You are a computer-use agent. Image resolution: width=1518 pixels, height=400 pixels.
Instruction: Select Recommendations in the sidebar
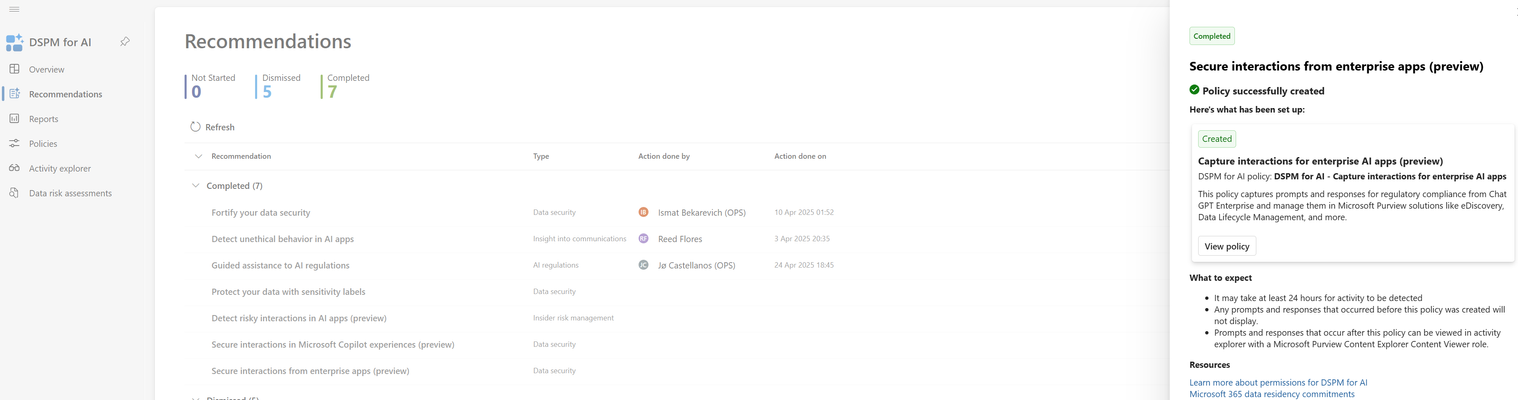coord(66,94)
